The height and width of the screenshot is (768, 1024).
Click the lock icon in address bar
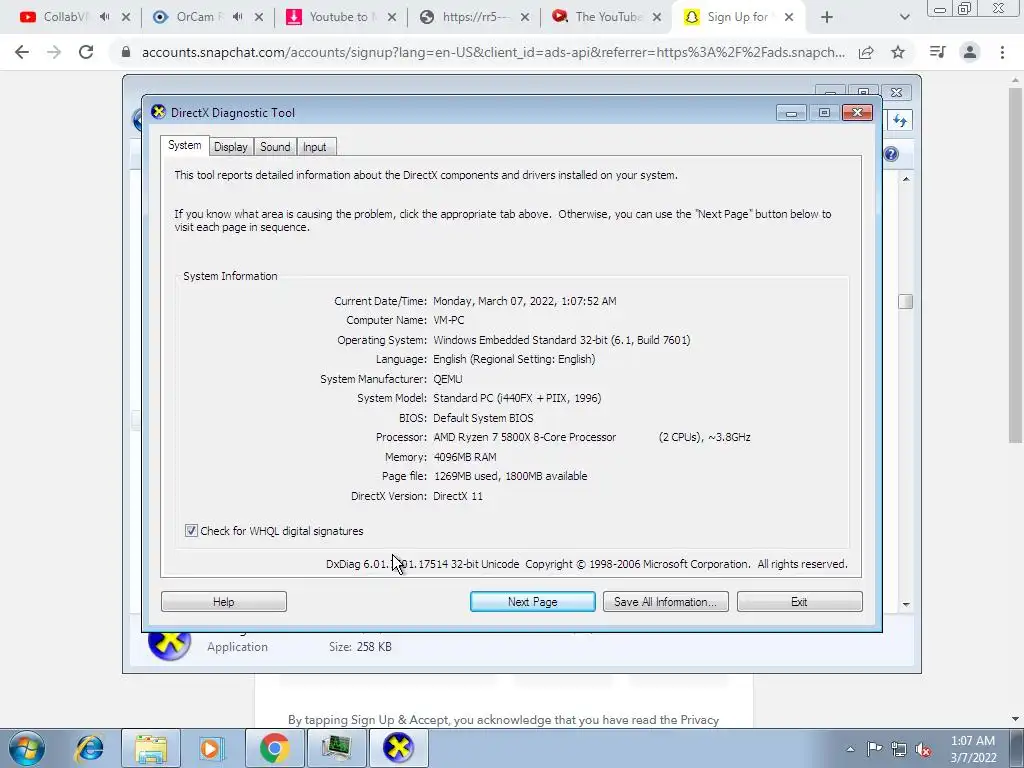[x=126, y=52]
